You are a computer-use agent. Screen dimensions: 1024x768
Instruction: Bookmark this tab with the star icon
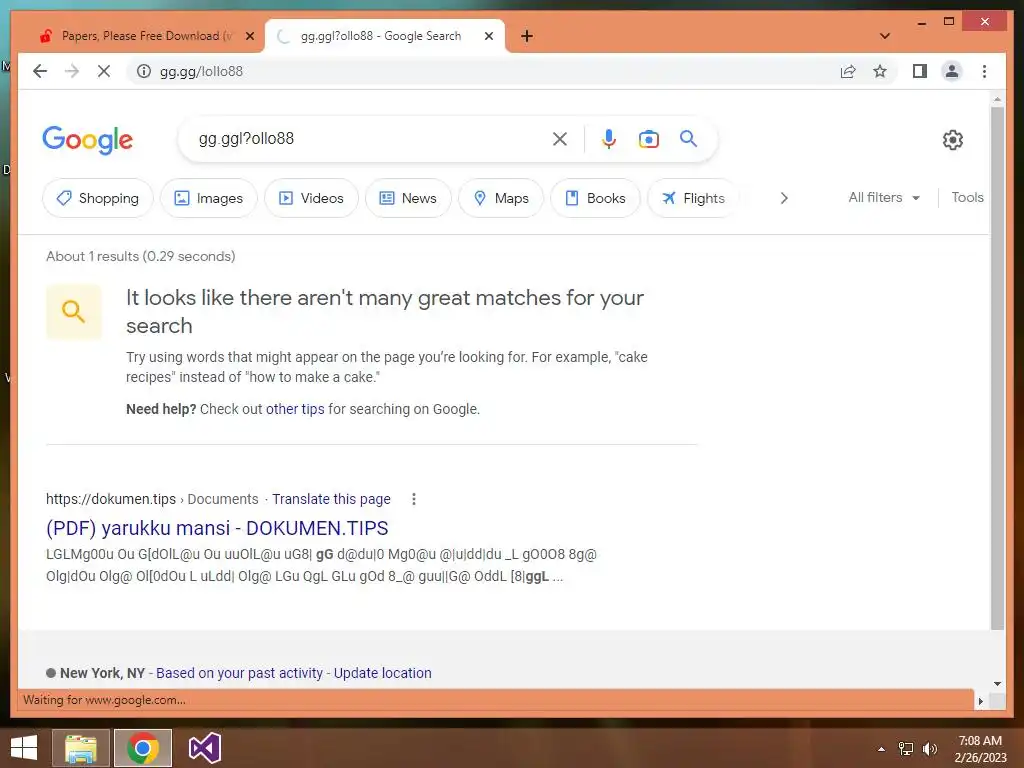click(x=880, y=71)
